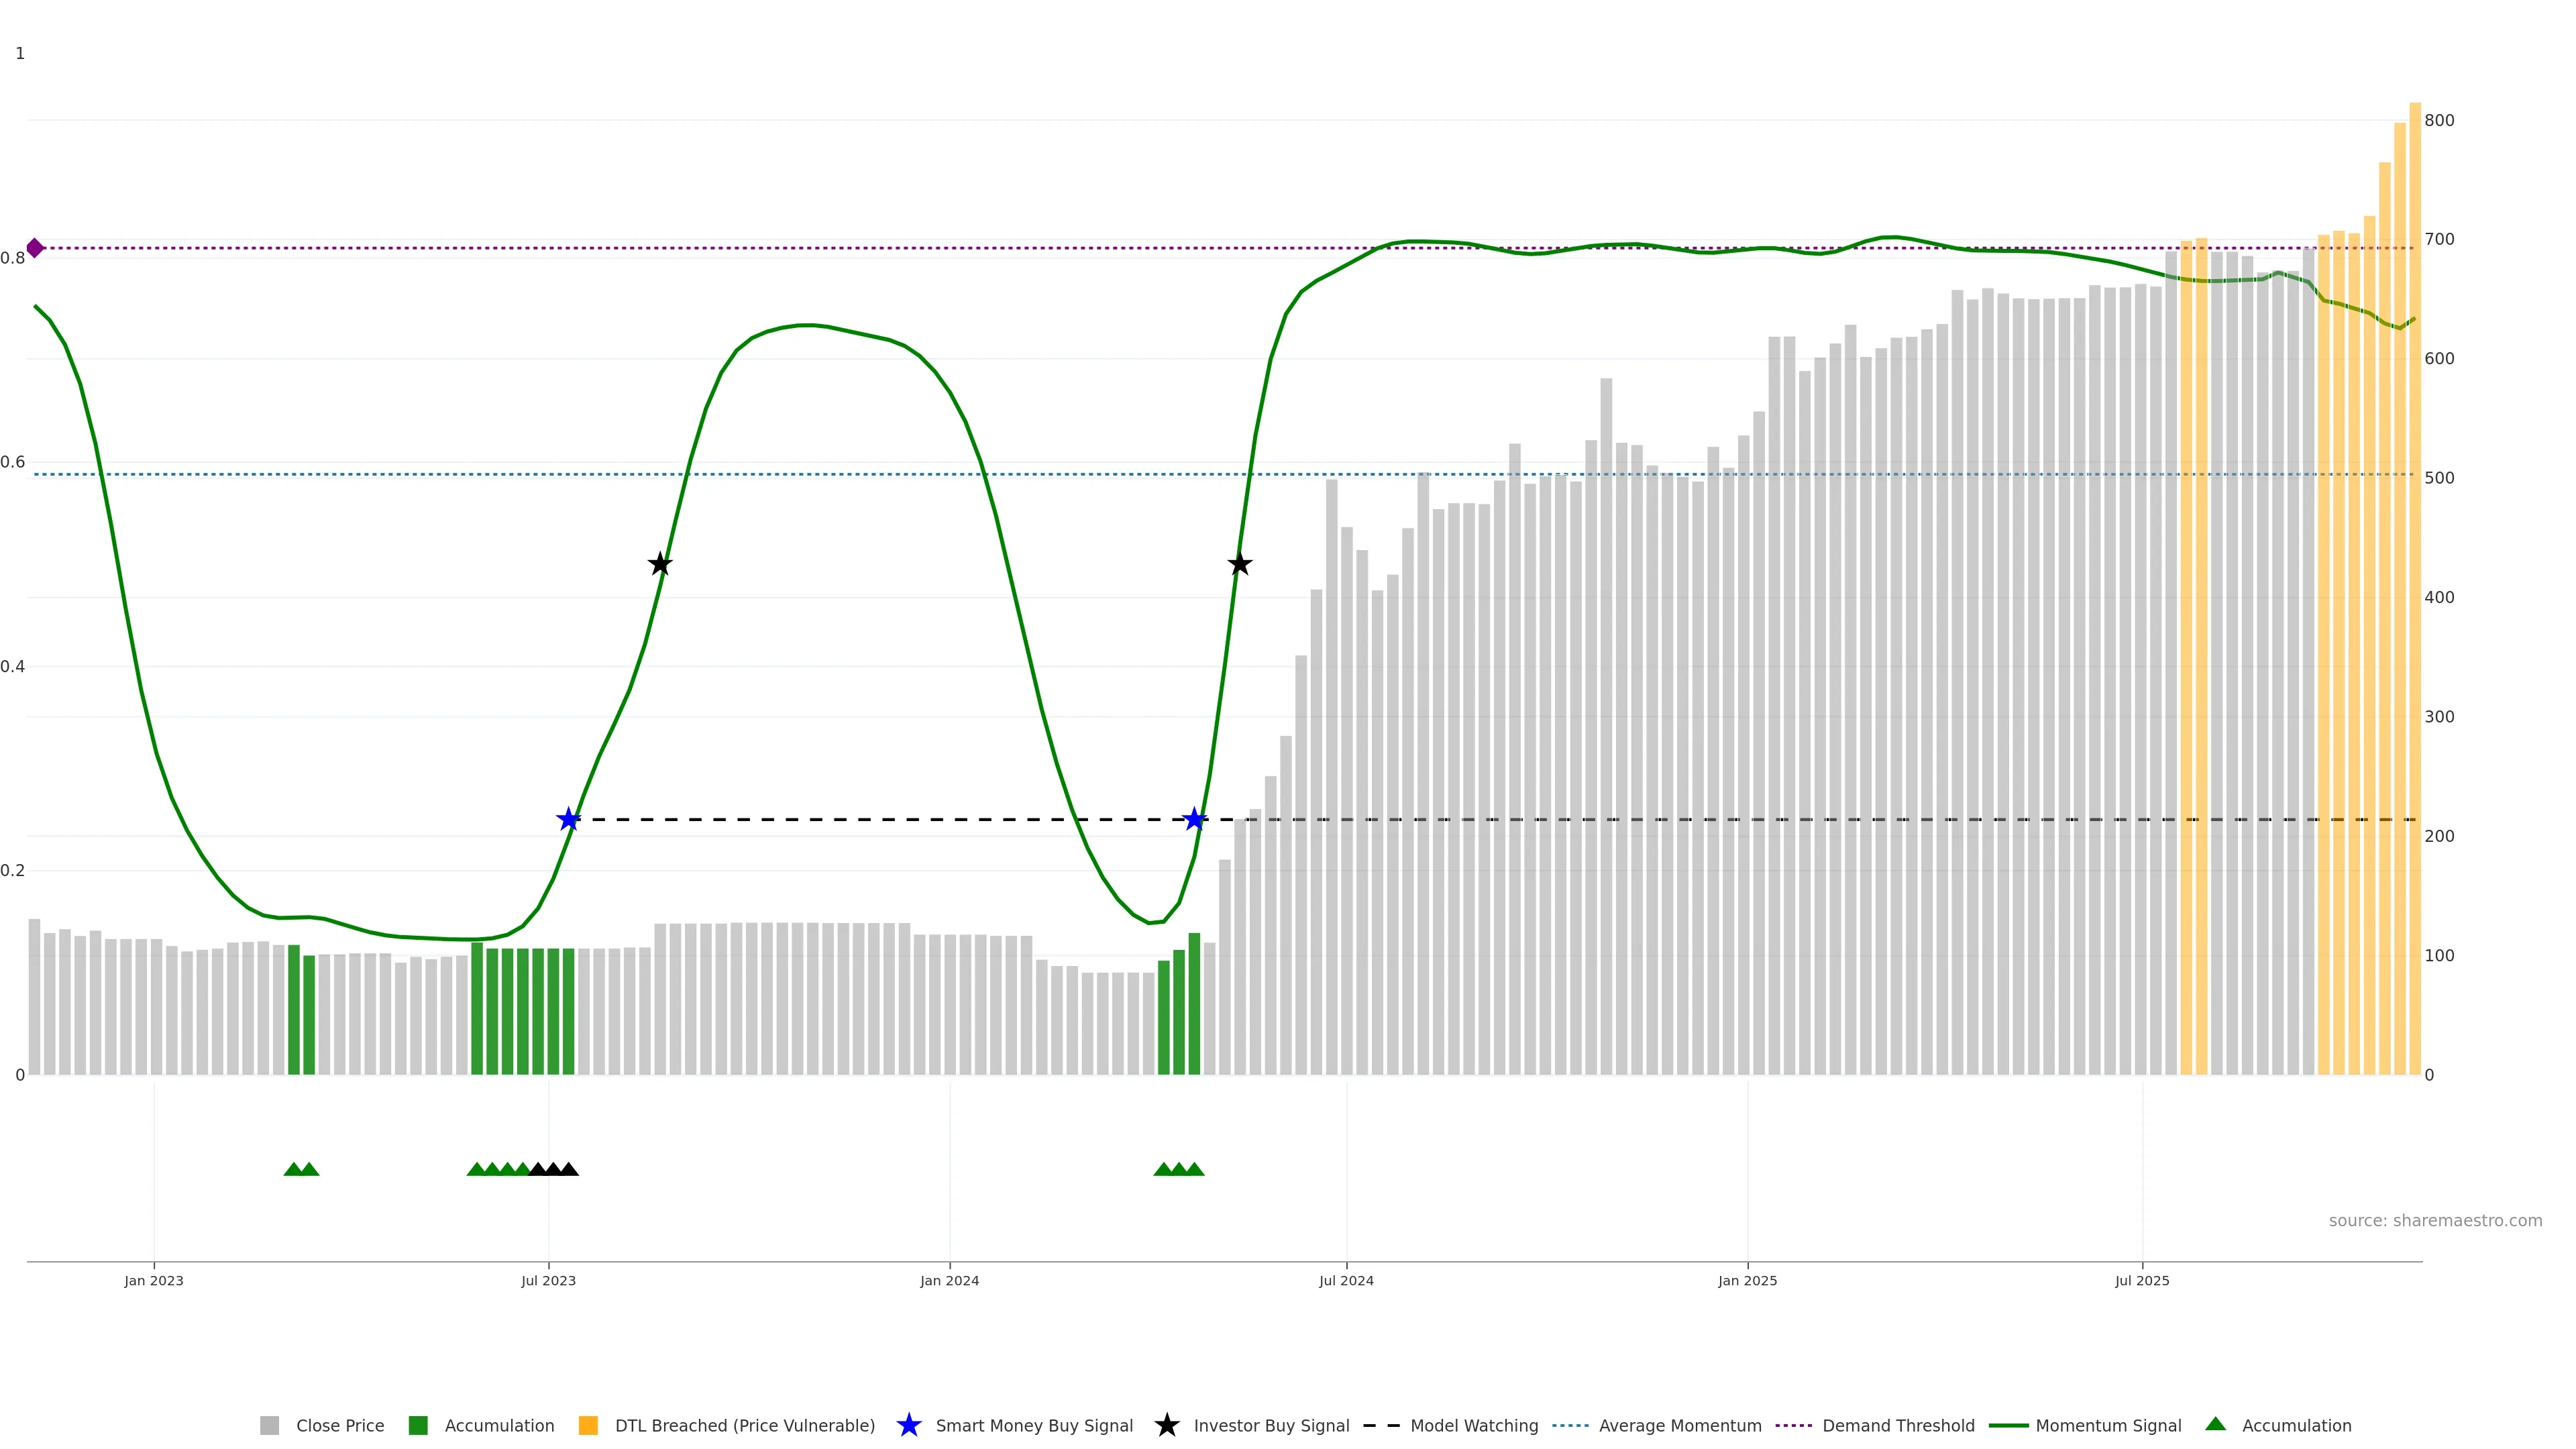The image size is (2576, 1449).
Task: Click the black star on the second momentum rise
Action: click(x=1240, y=564)
